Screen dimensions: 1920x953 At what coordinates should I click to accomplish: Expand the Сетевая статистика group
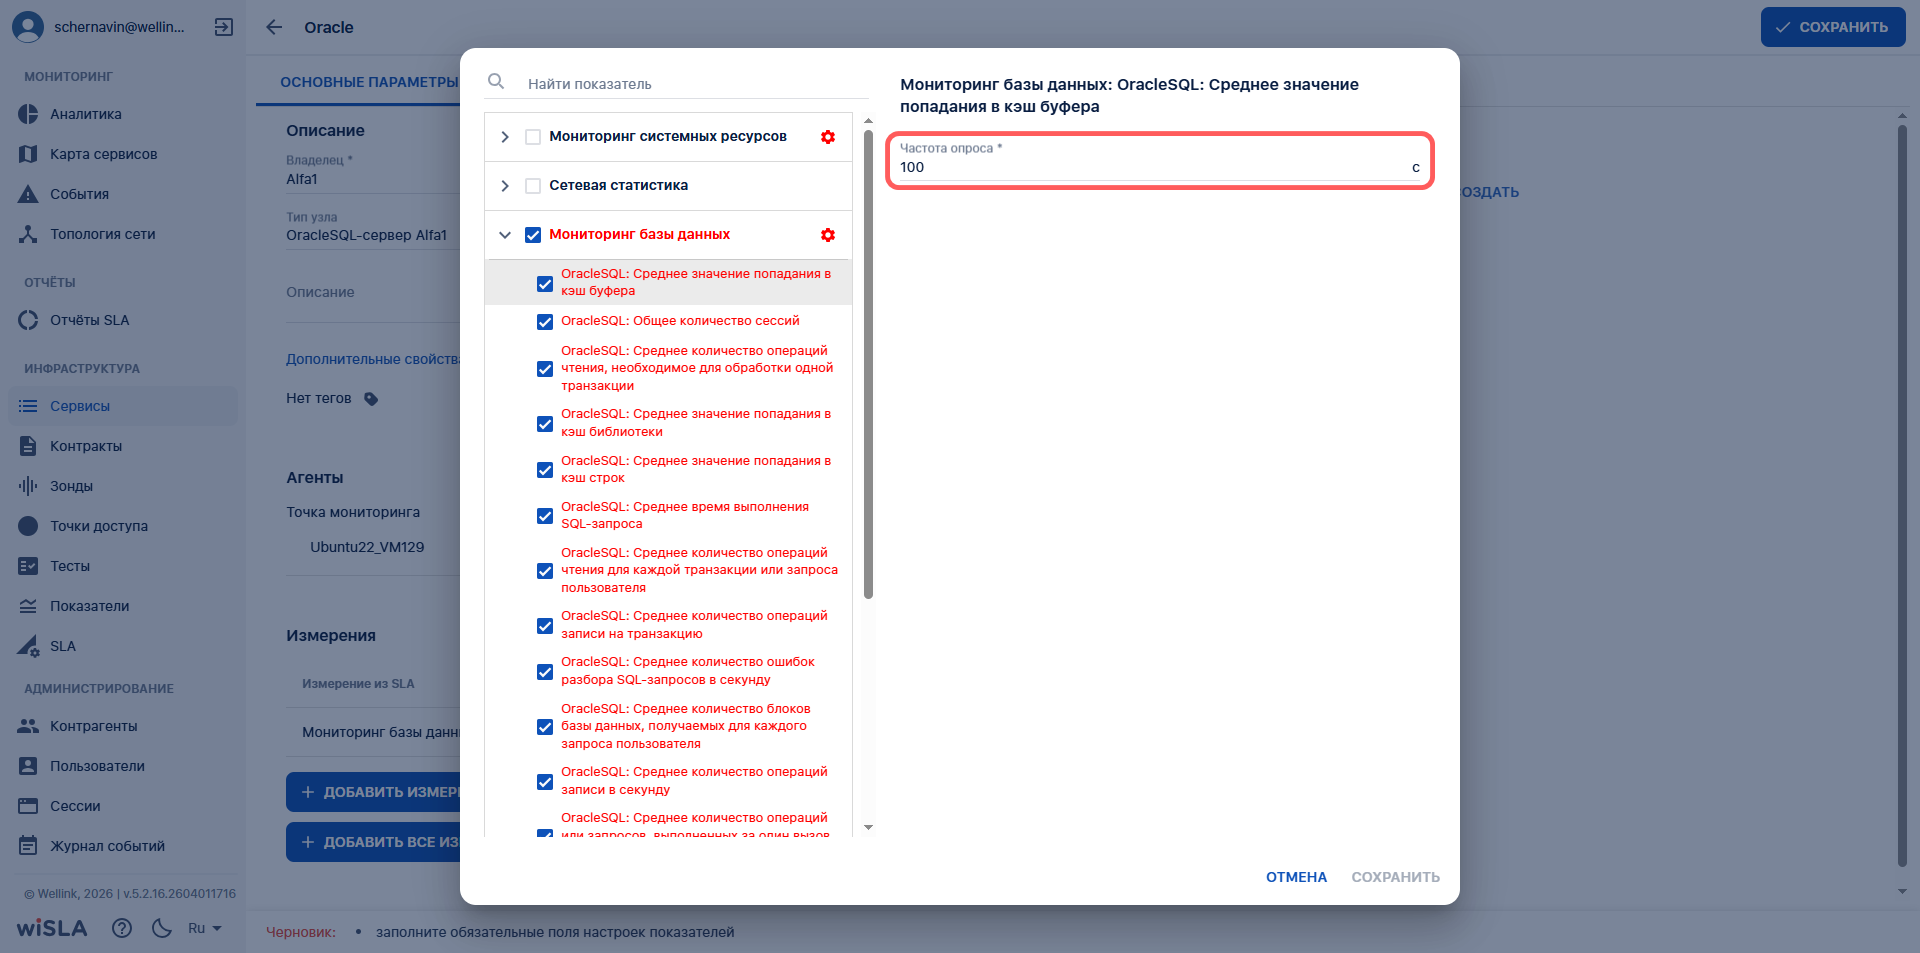(505, 186)
